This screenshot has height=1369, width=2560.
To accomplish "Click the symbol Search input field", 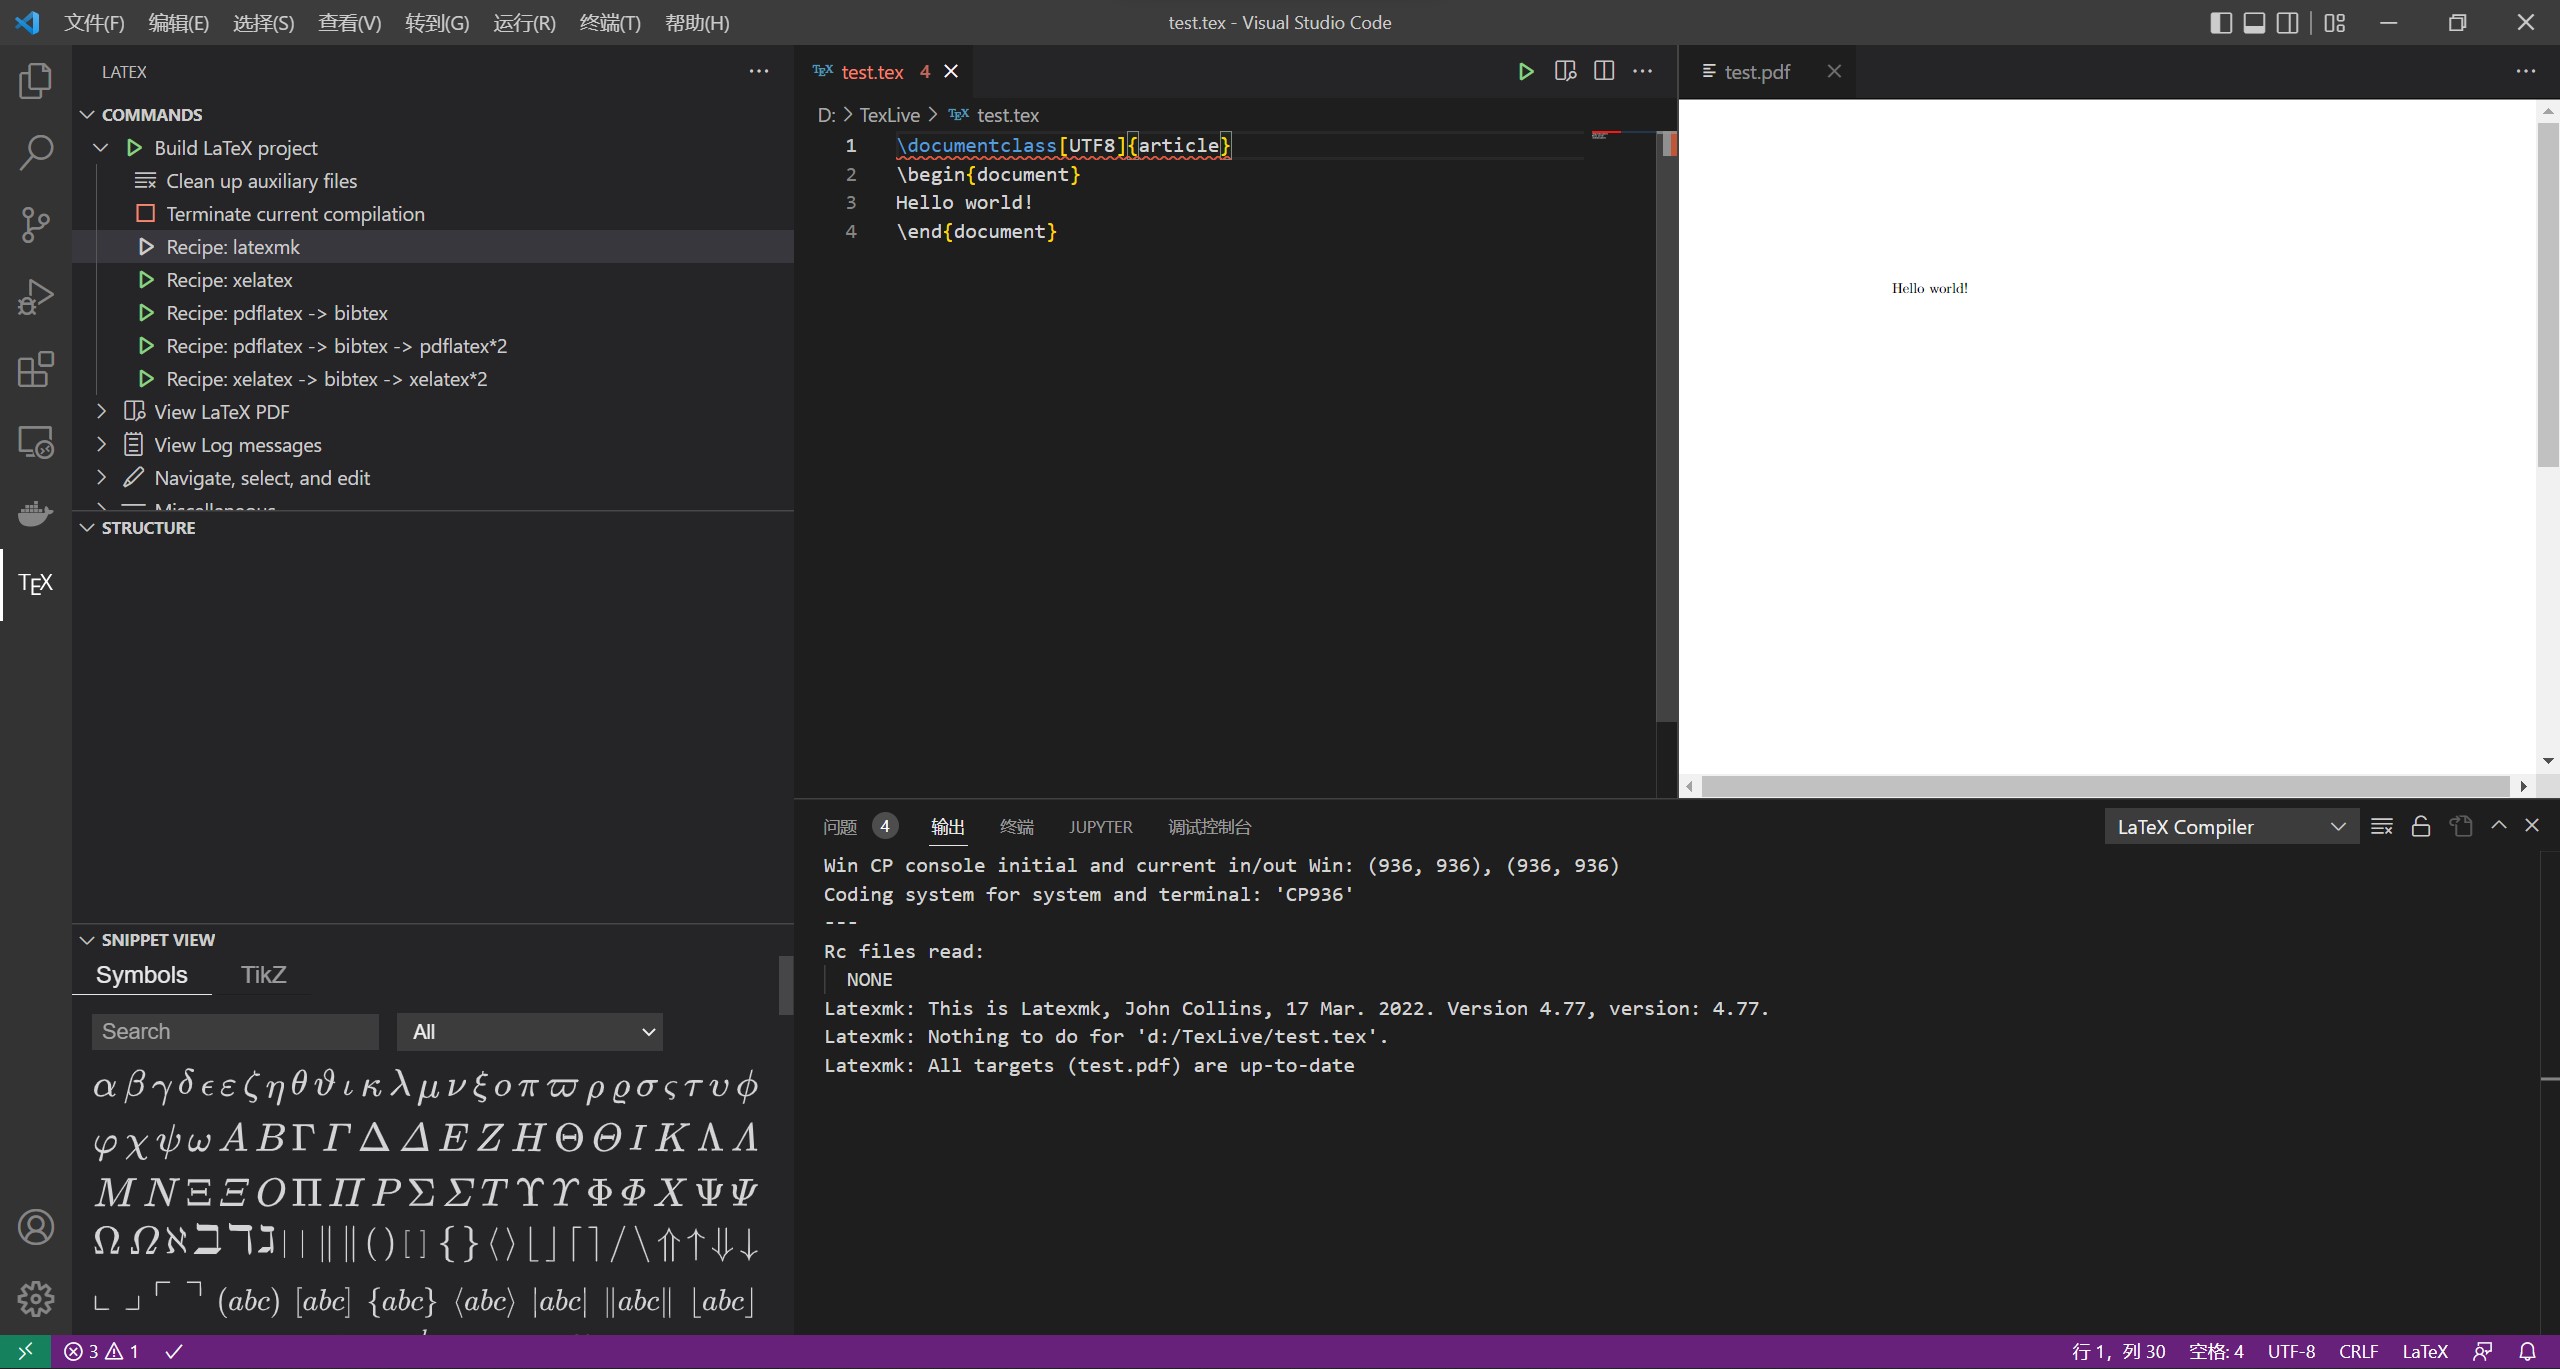I will pyautogui.click(x=235, y=1032).
